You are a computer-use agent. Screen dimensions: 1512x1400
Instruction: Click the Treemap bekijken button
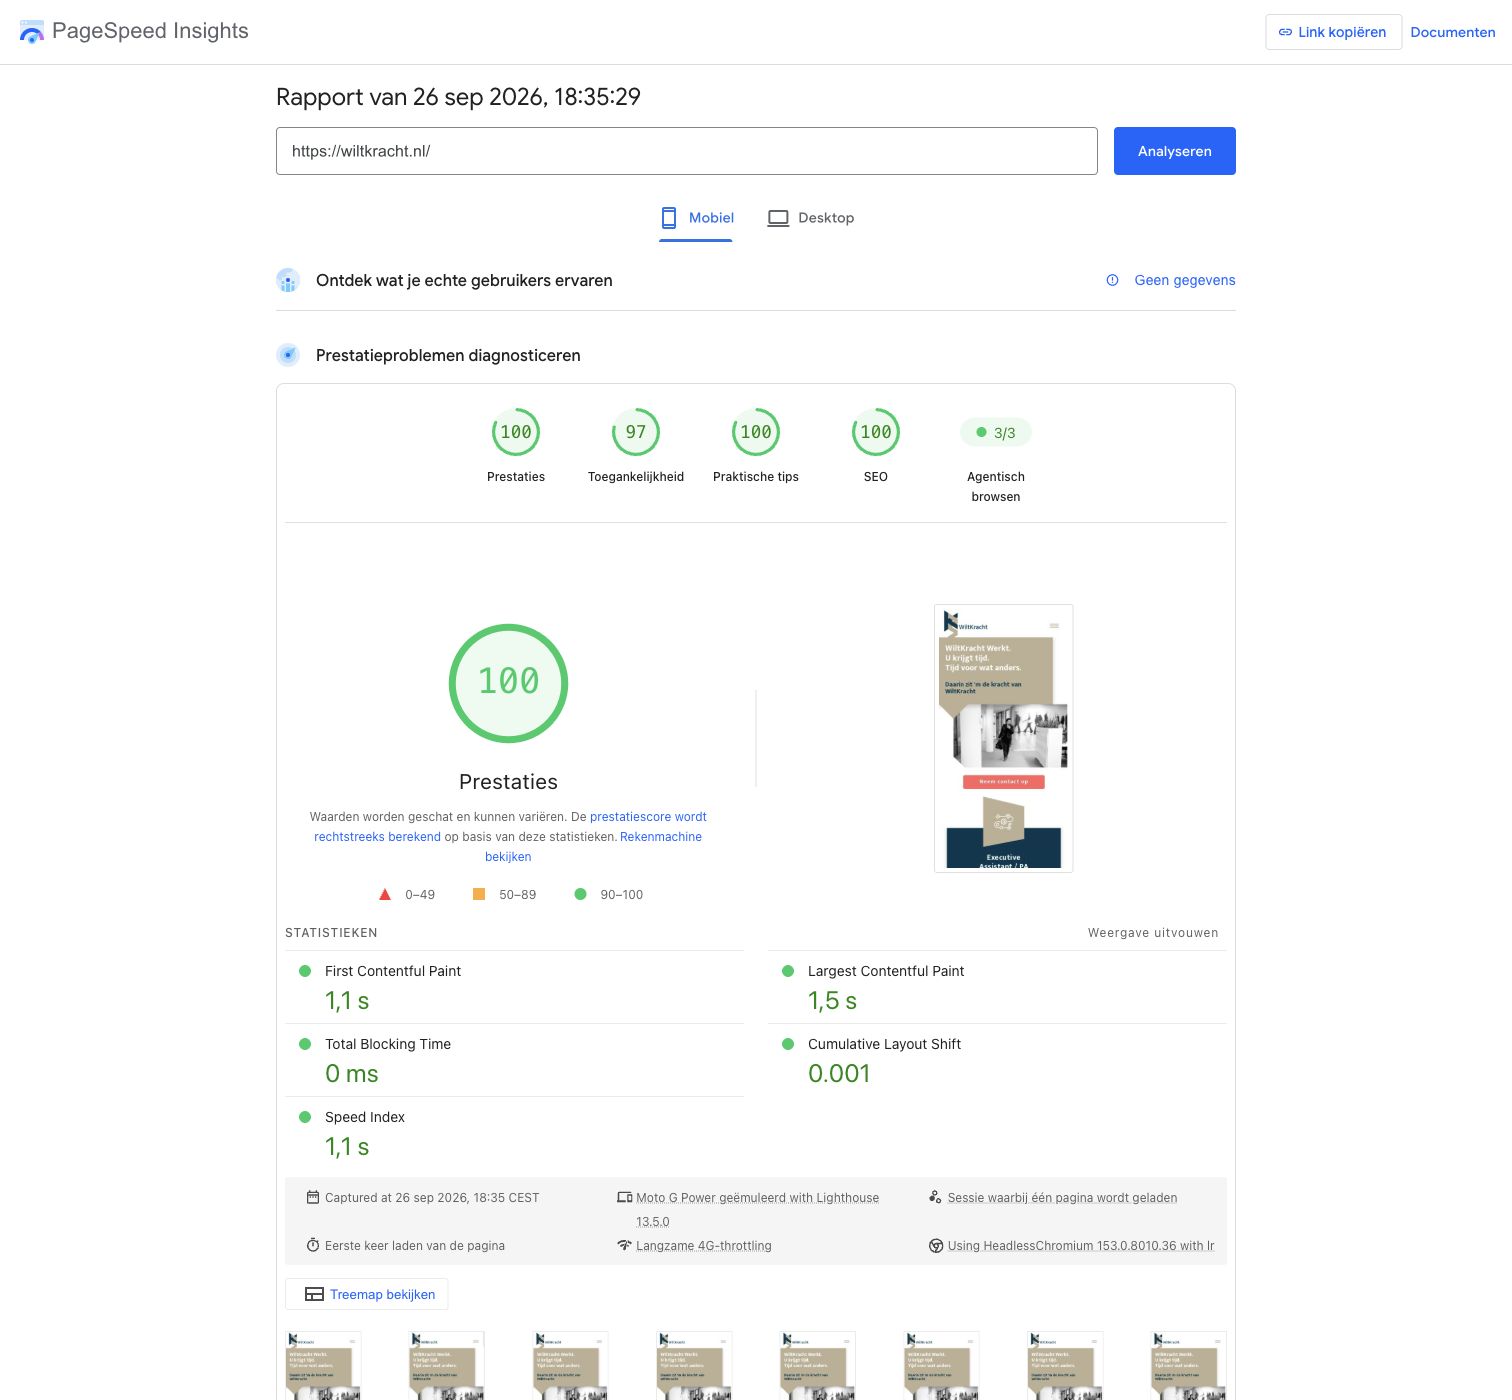coord(367,1294)
